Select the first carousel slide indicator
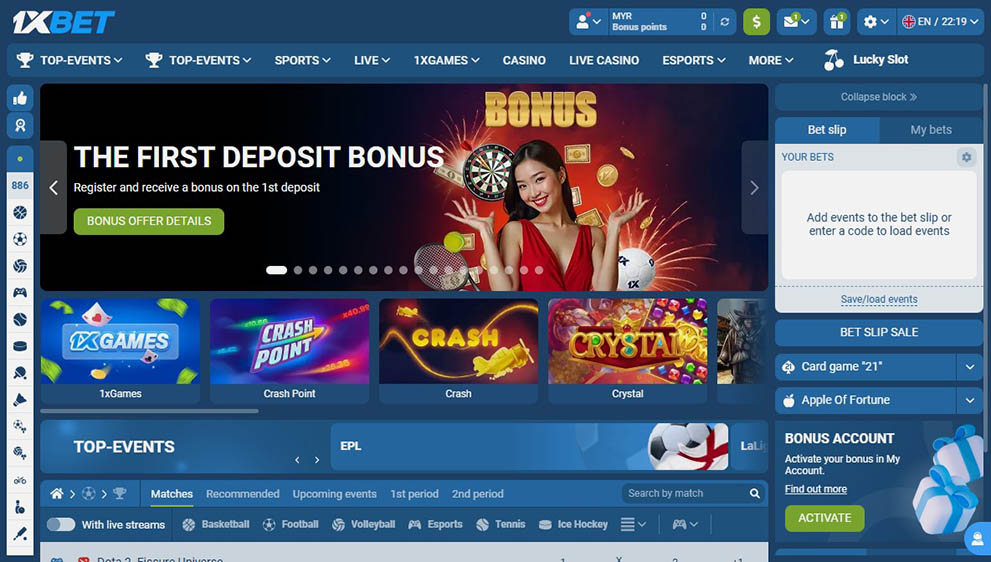991x562 pixels. (x=276, y=270)
